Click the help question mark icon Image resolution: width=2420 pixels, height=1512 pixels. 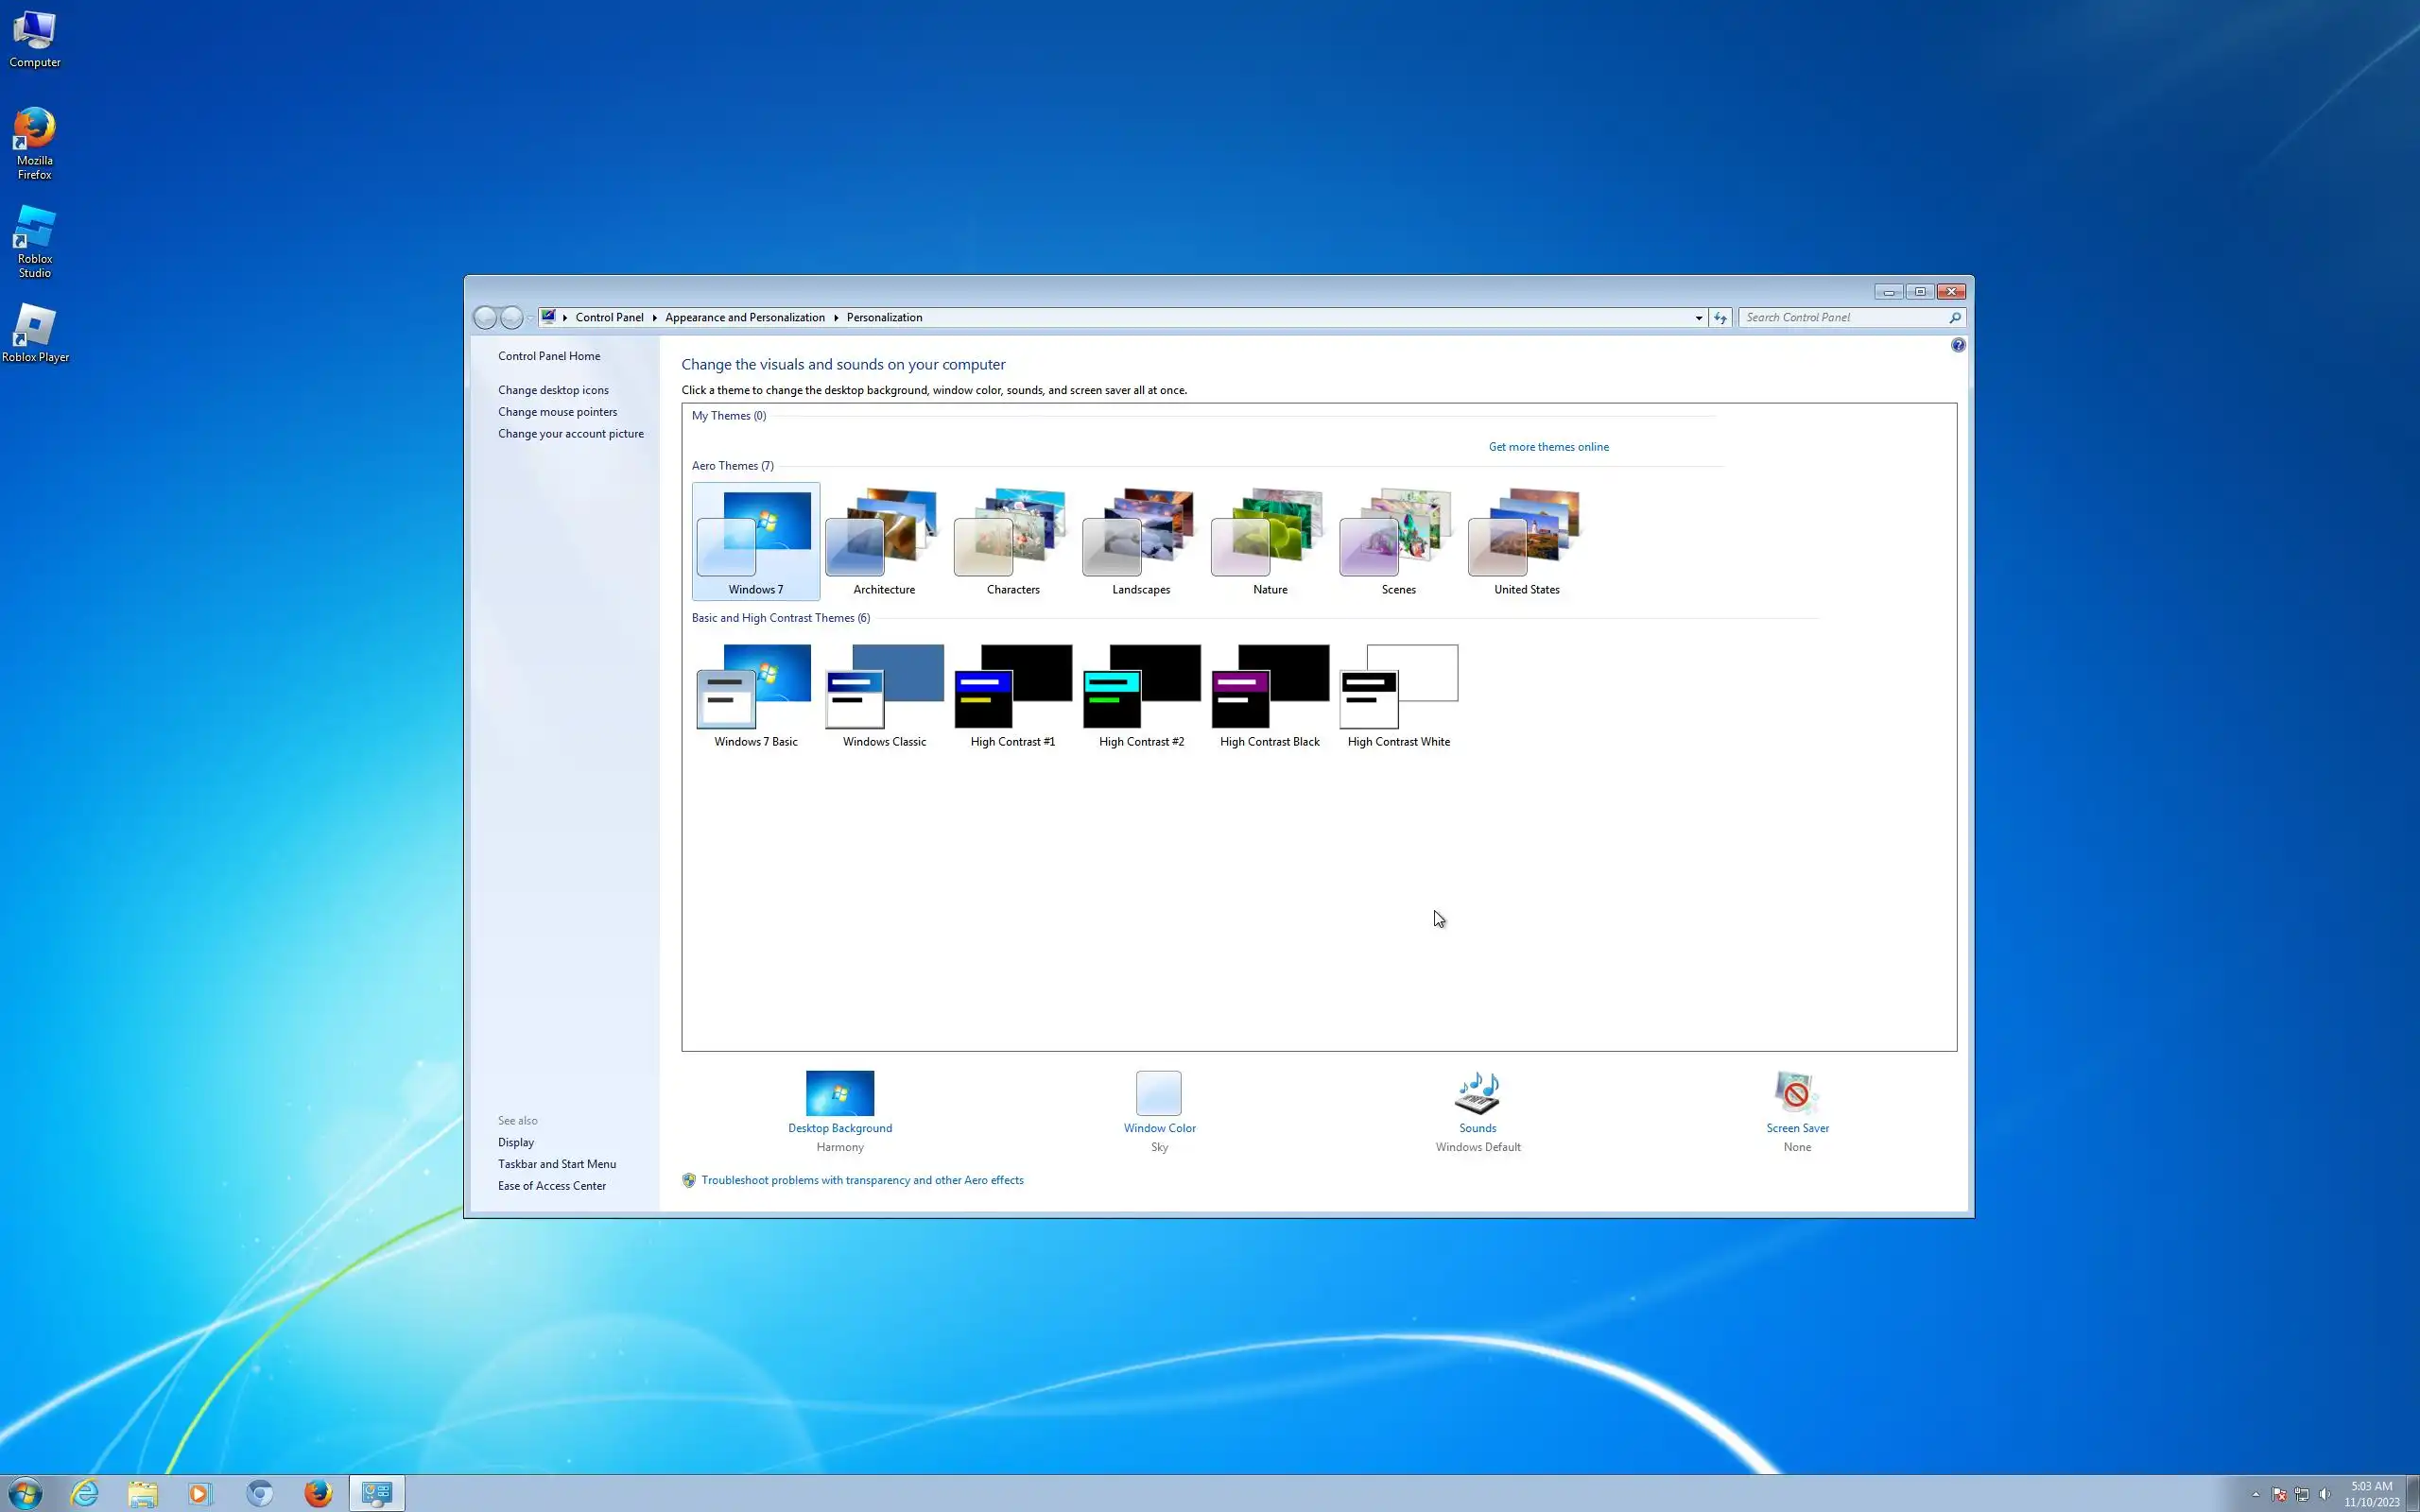[1957, 345]
